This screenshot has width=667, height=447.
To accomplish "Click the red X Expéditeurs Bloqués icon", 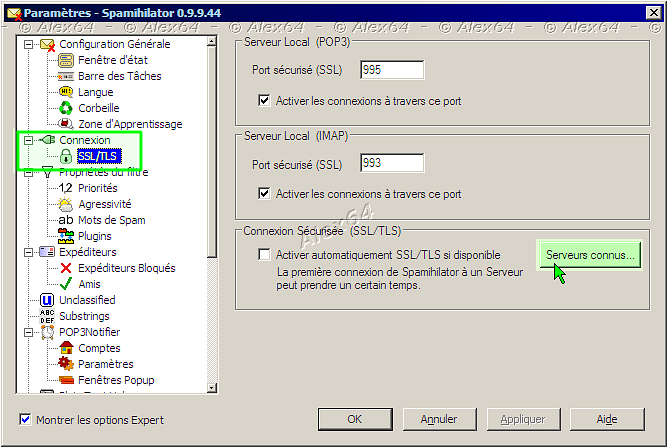I will pyautogui.click(x=66, y=268).
